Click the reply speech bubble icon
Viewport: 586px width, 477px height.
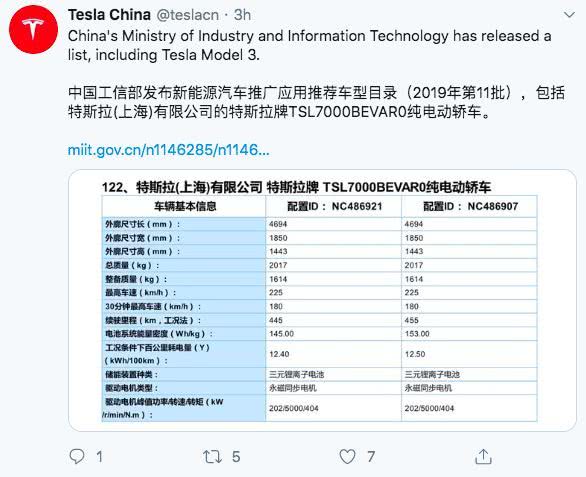point(77,456)
